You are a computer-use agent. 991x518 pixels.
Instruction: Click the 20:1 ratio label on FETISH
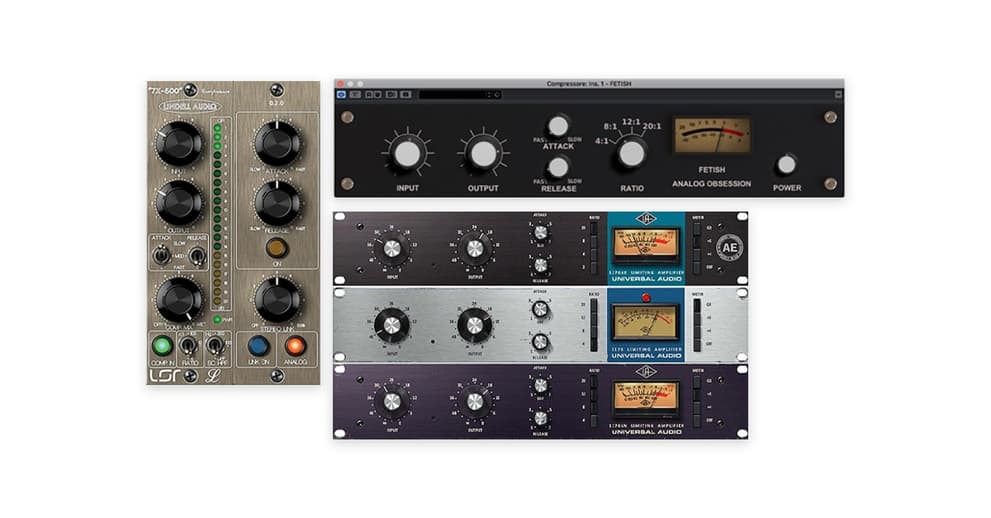click(x=652, y=126)
